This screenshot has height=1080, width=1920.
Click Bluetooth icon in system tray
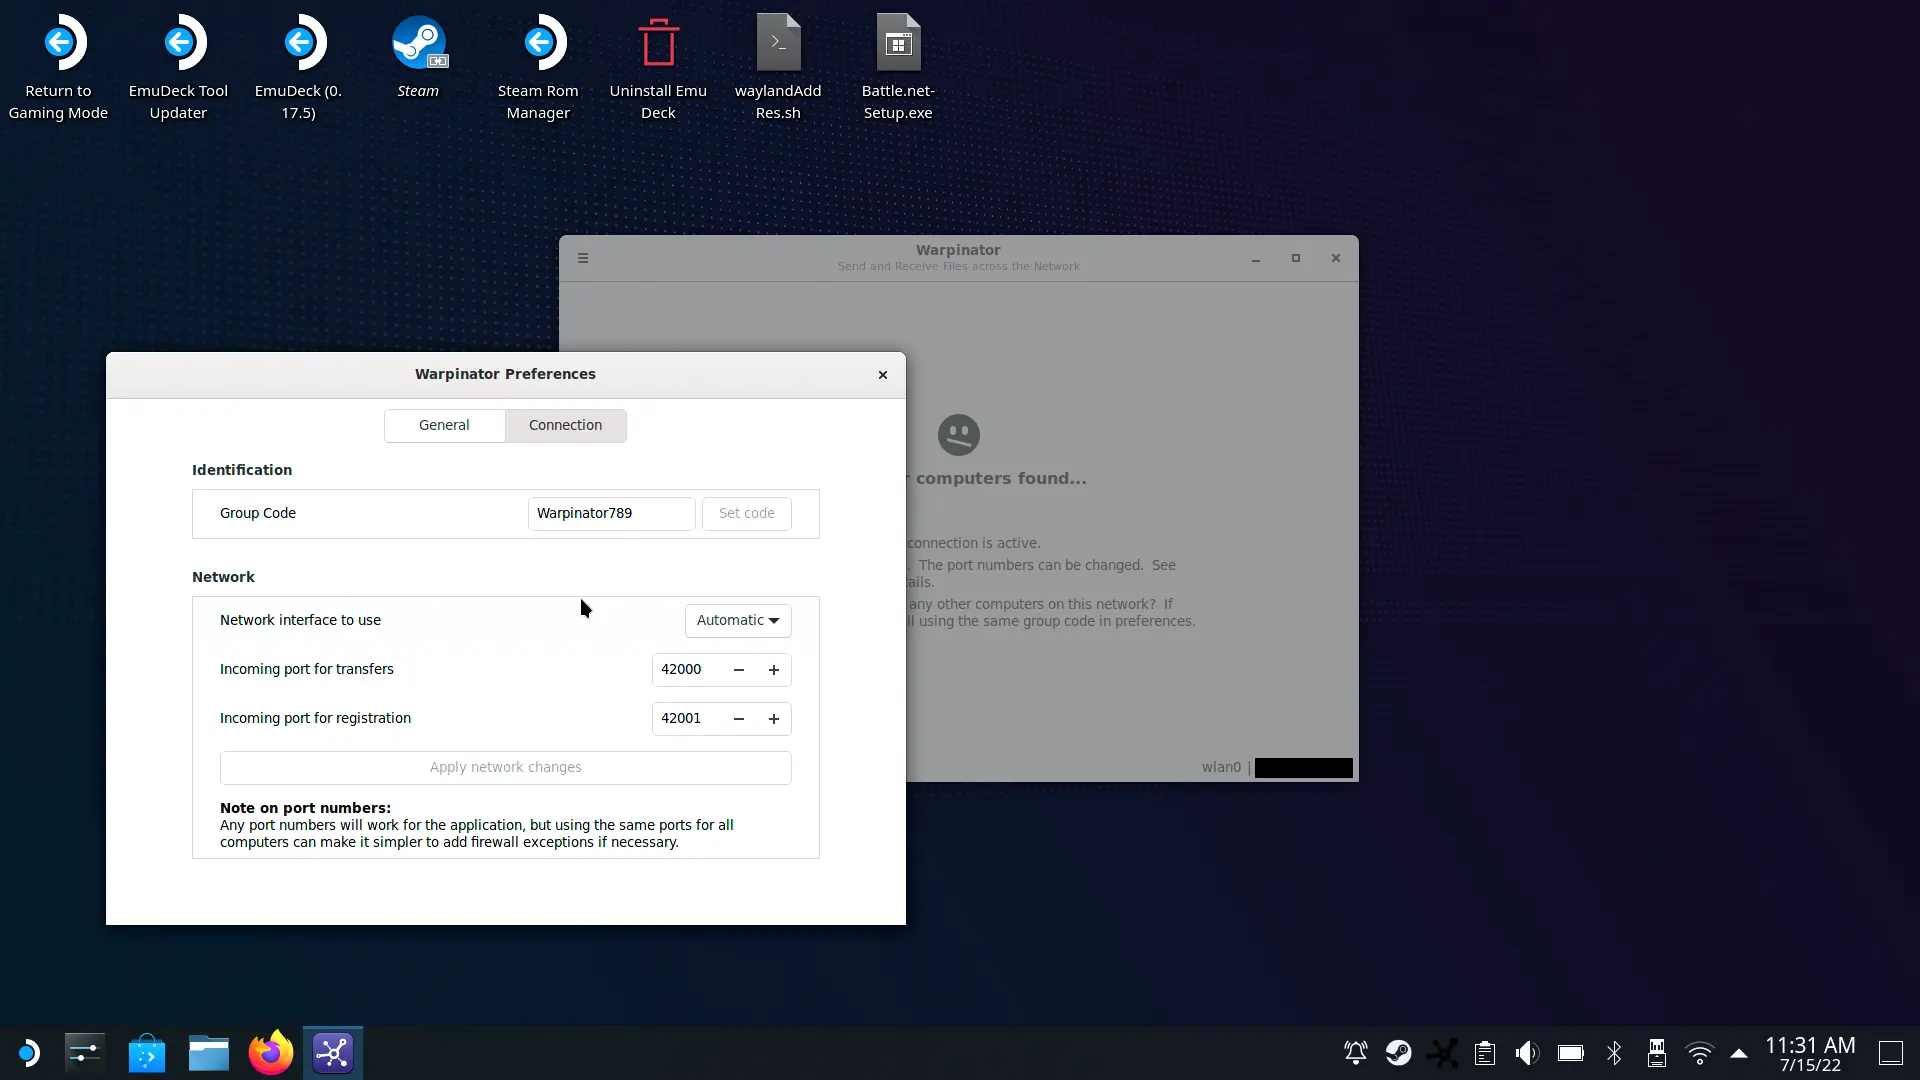[1614, 1053]
